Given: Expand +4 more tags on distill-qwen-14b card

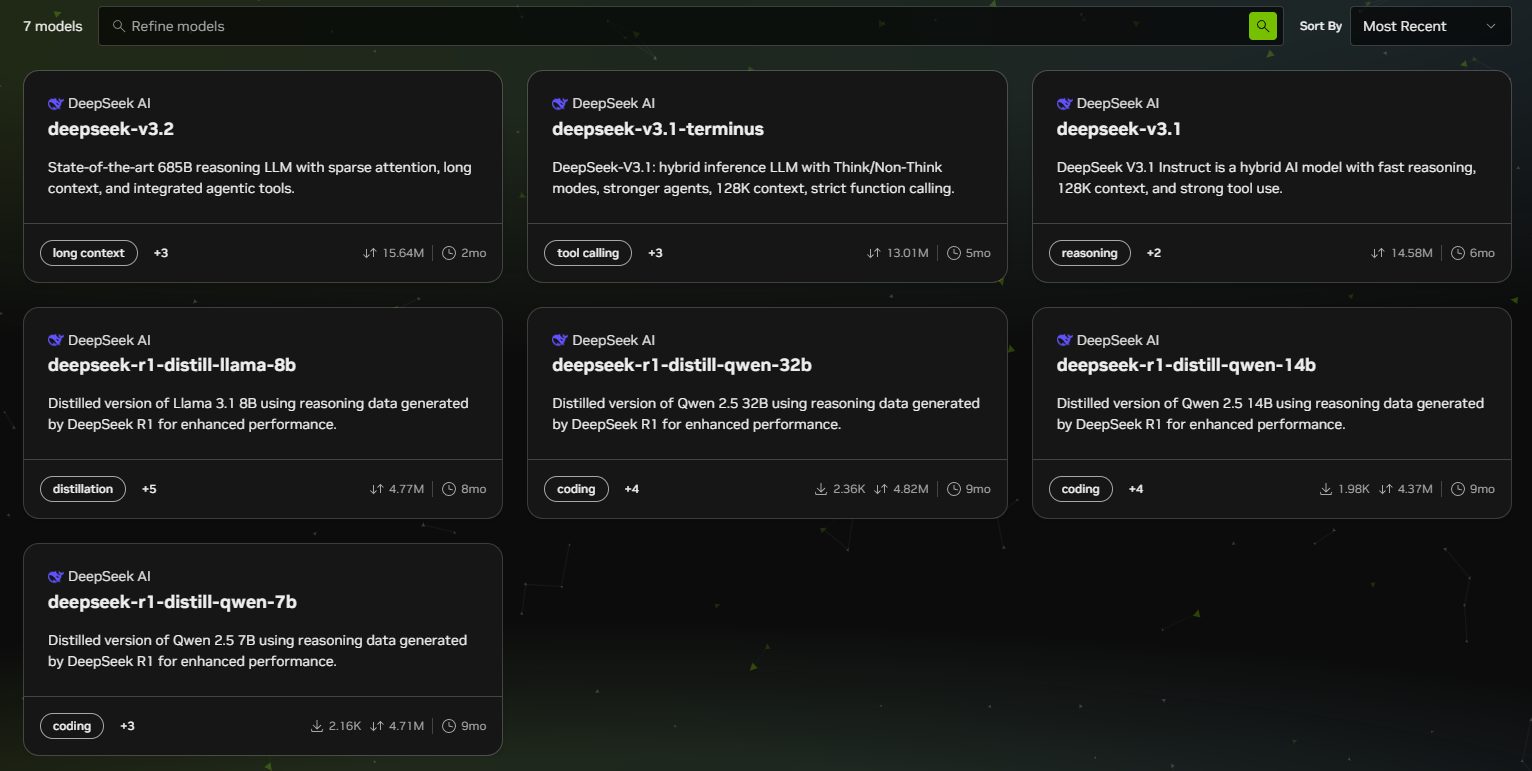Looking at the screenshot, I should 1136,489.
